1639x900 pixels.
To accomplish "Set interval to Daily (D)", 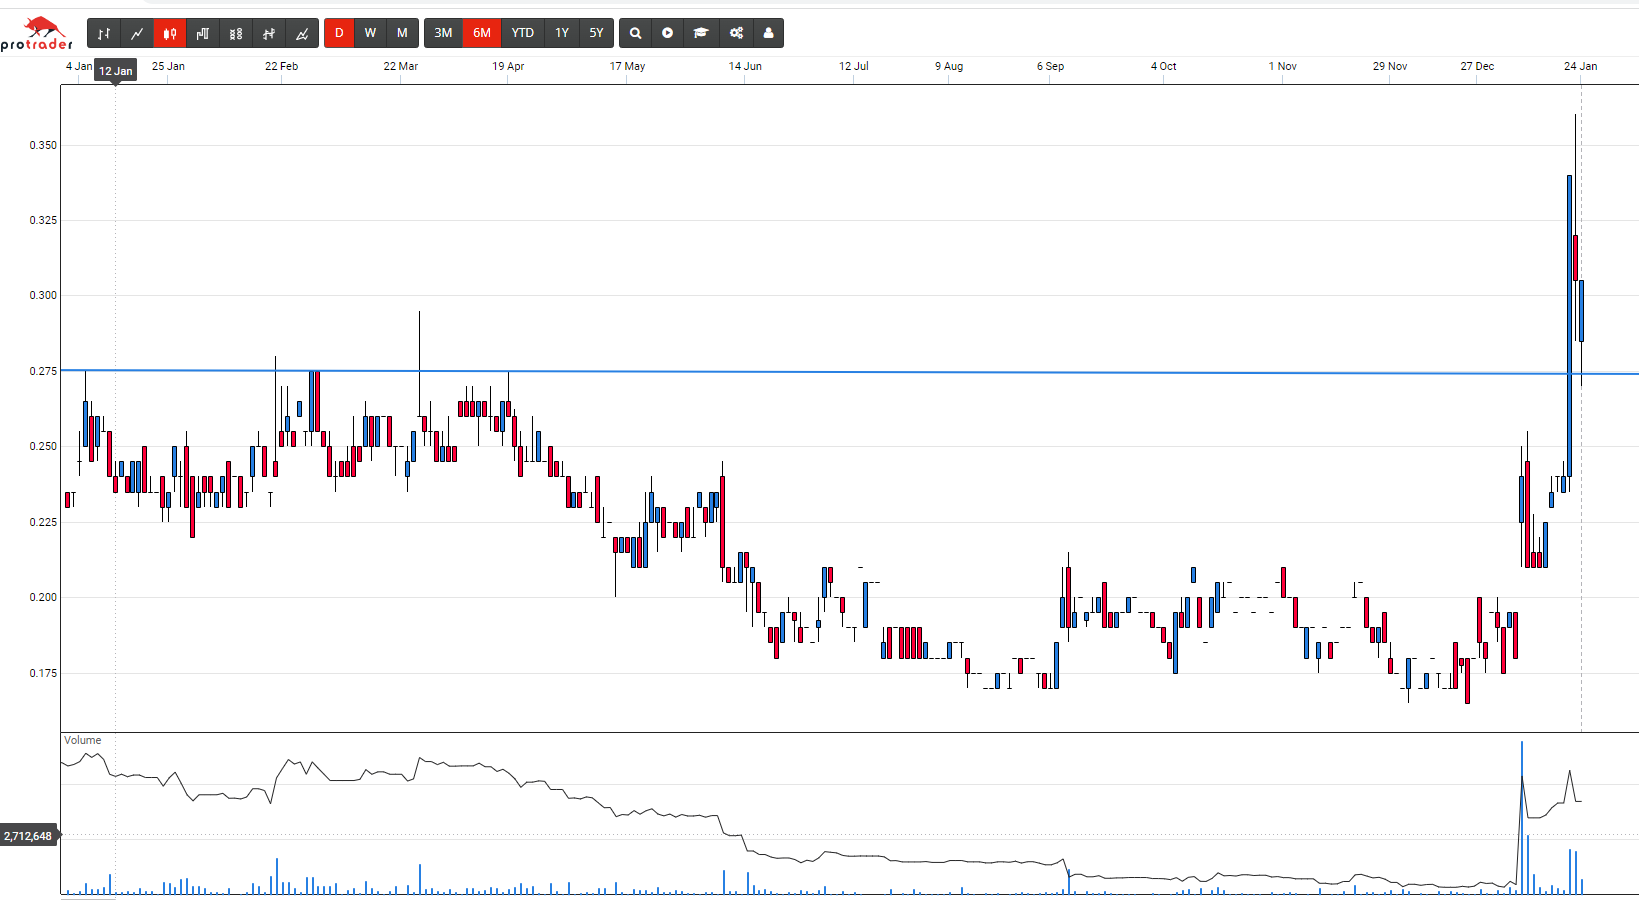I will [x=339, y=33].
